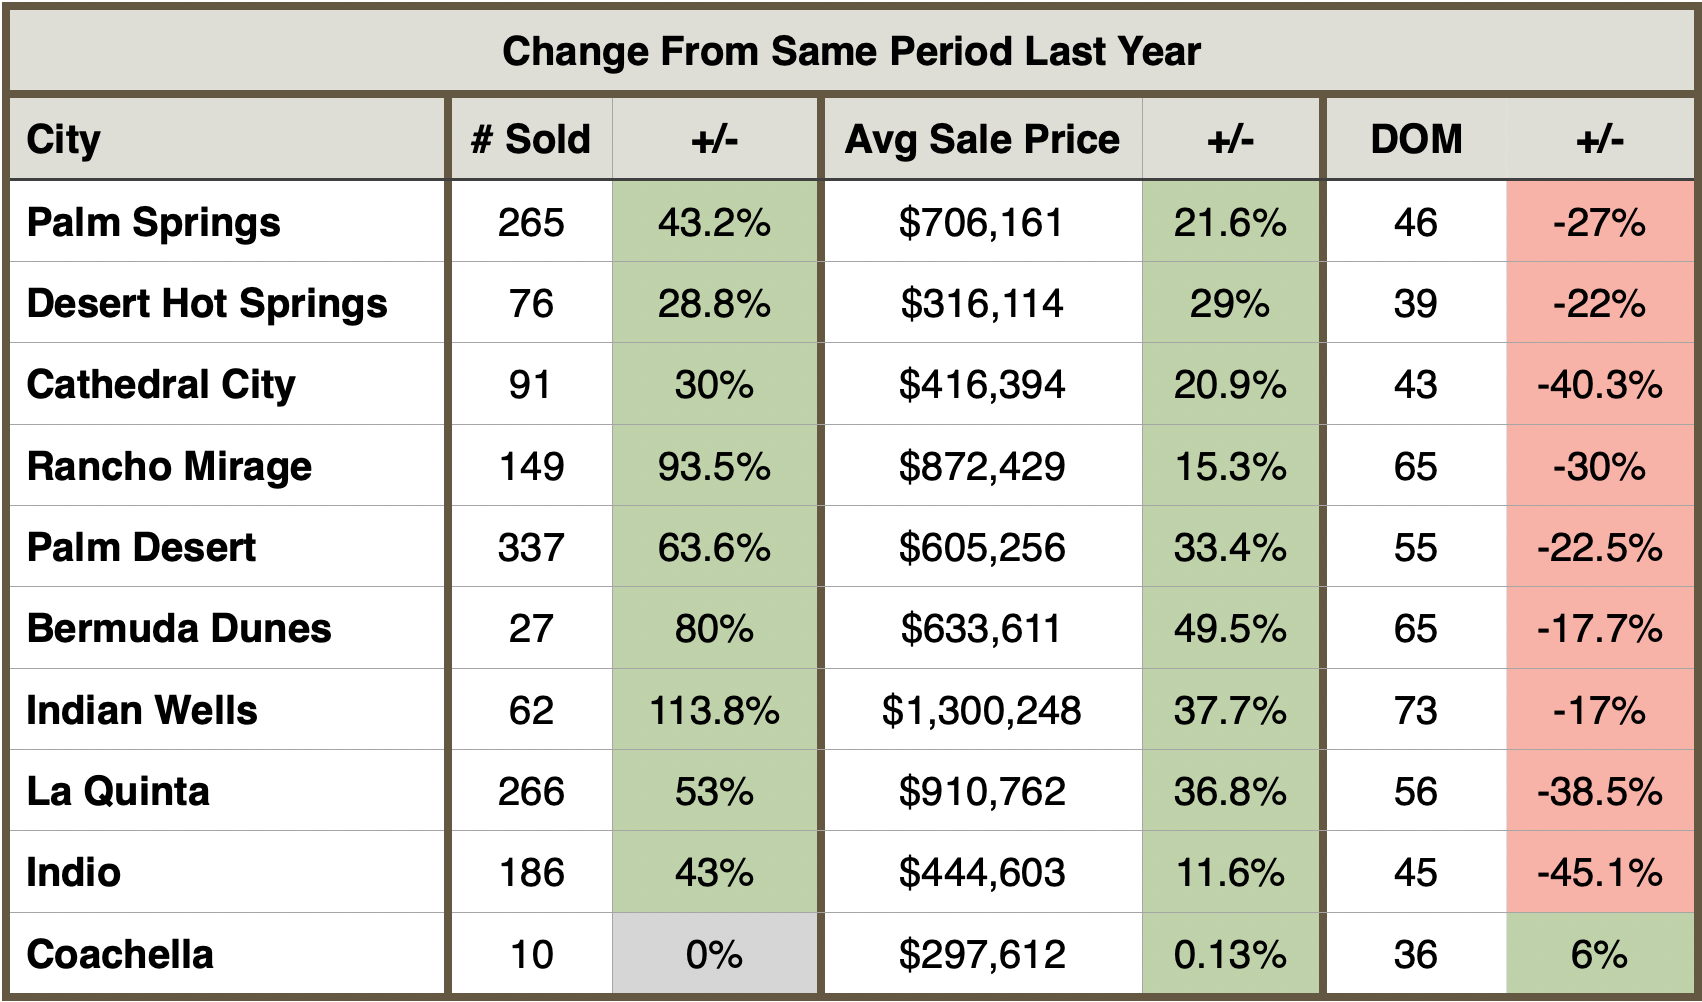Click the DOM column header
The height and width of the screenshot is (1002, 1702).
(x=1416, y=139)
